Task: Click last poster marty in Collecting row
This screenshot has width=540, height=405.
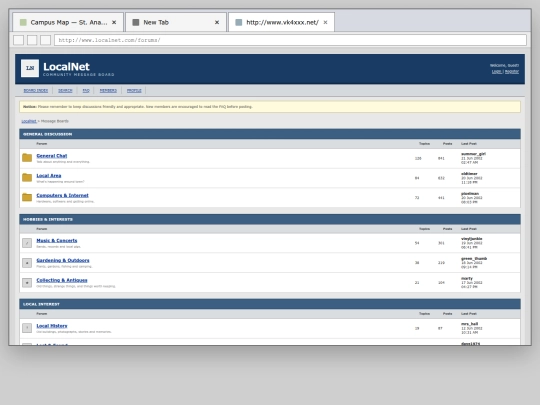Action: click(x=467, y=278)
